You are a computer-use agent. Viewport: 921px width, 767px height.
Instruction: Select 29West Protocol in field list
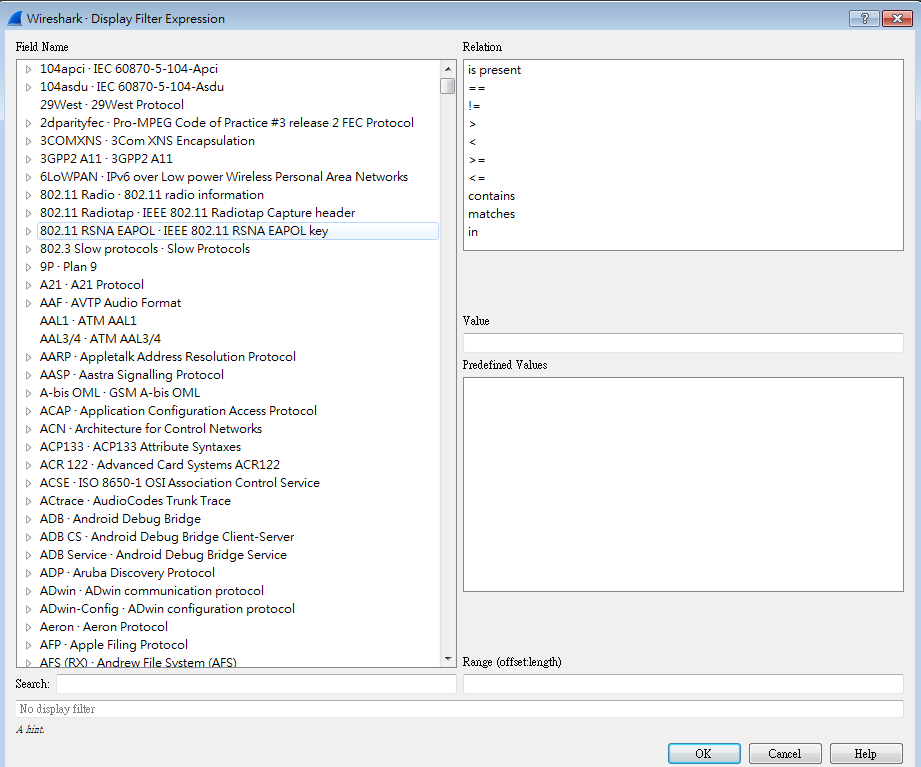pyautogui.click(x=112, y=105)
